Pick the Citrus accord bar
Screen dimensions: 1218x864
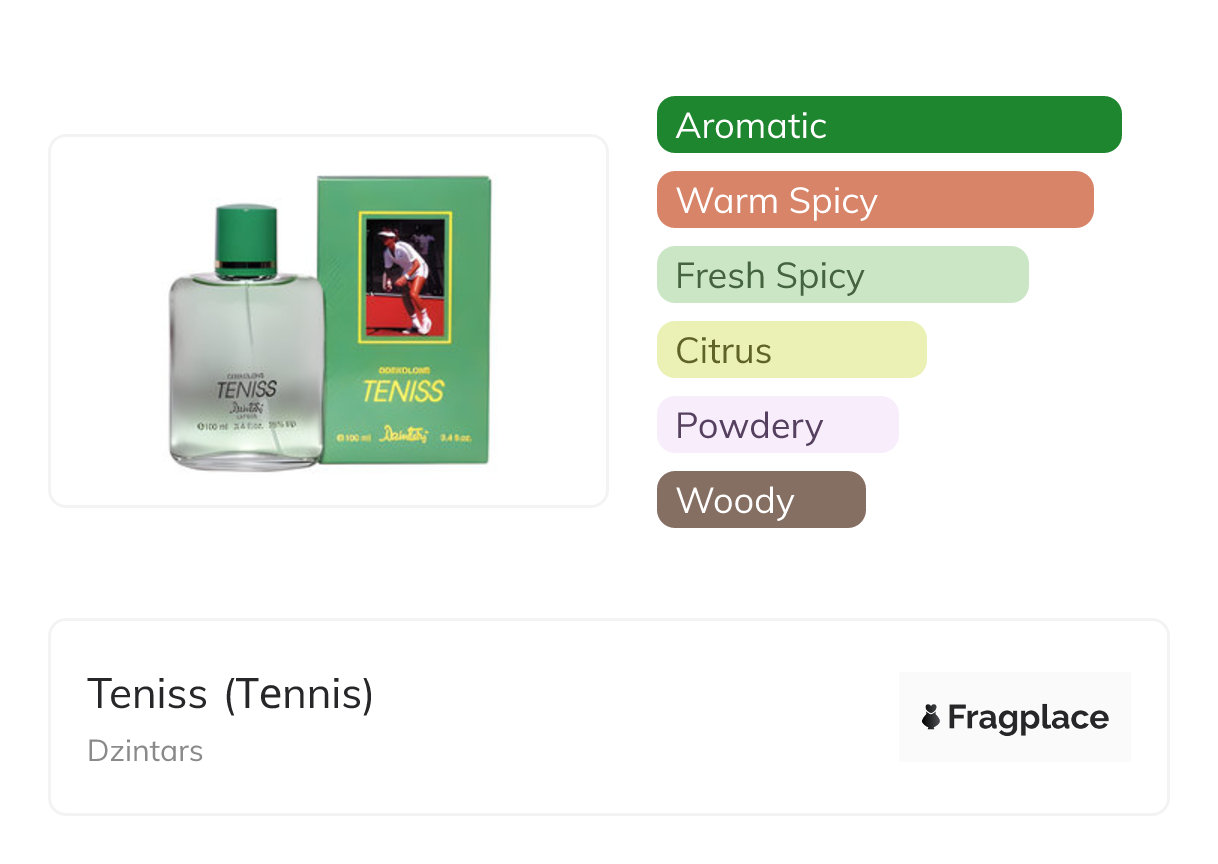click(791, 350)
